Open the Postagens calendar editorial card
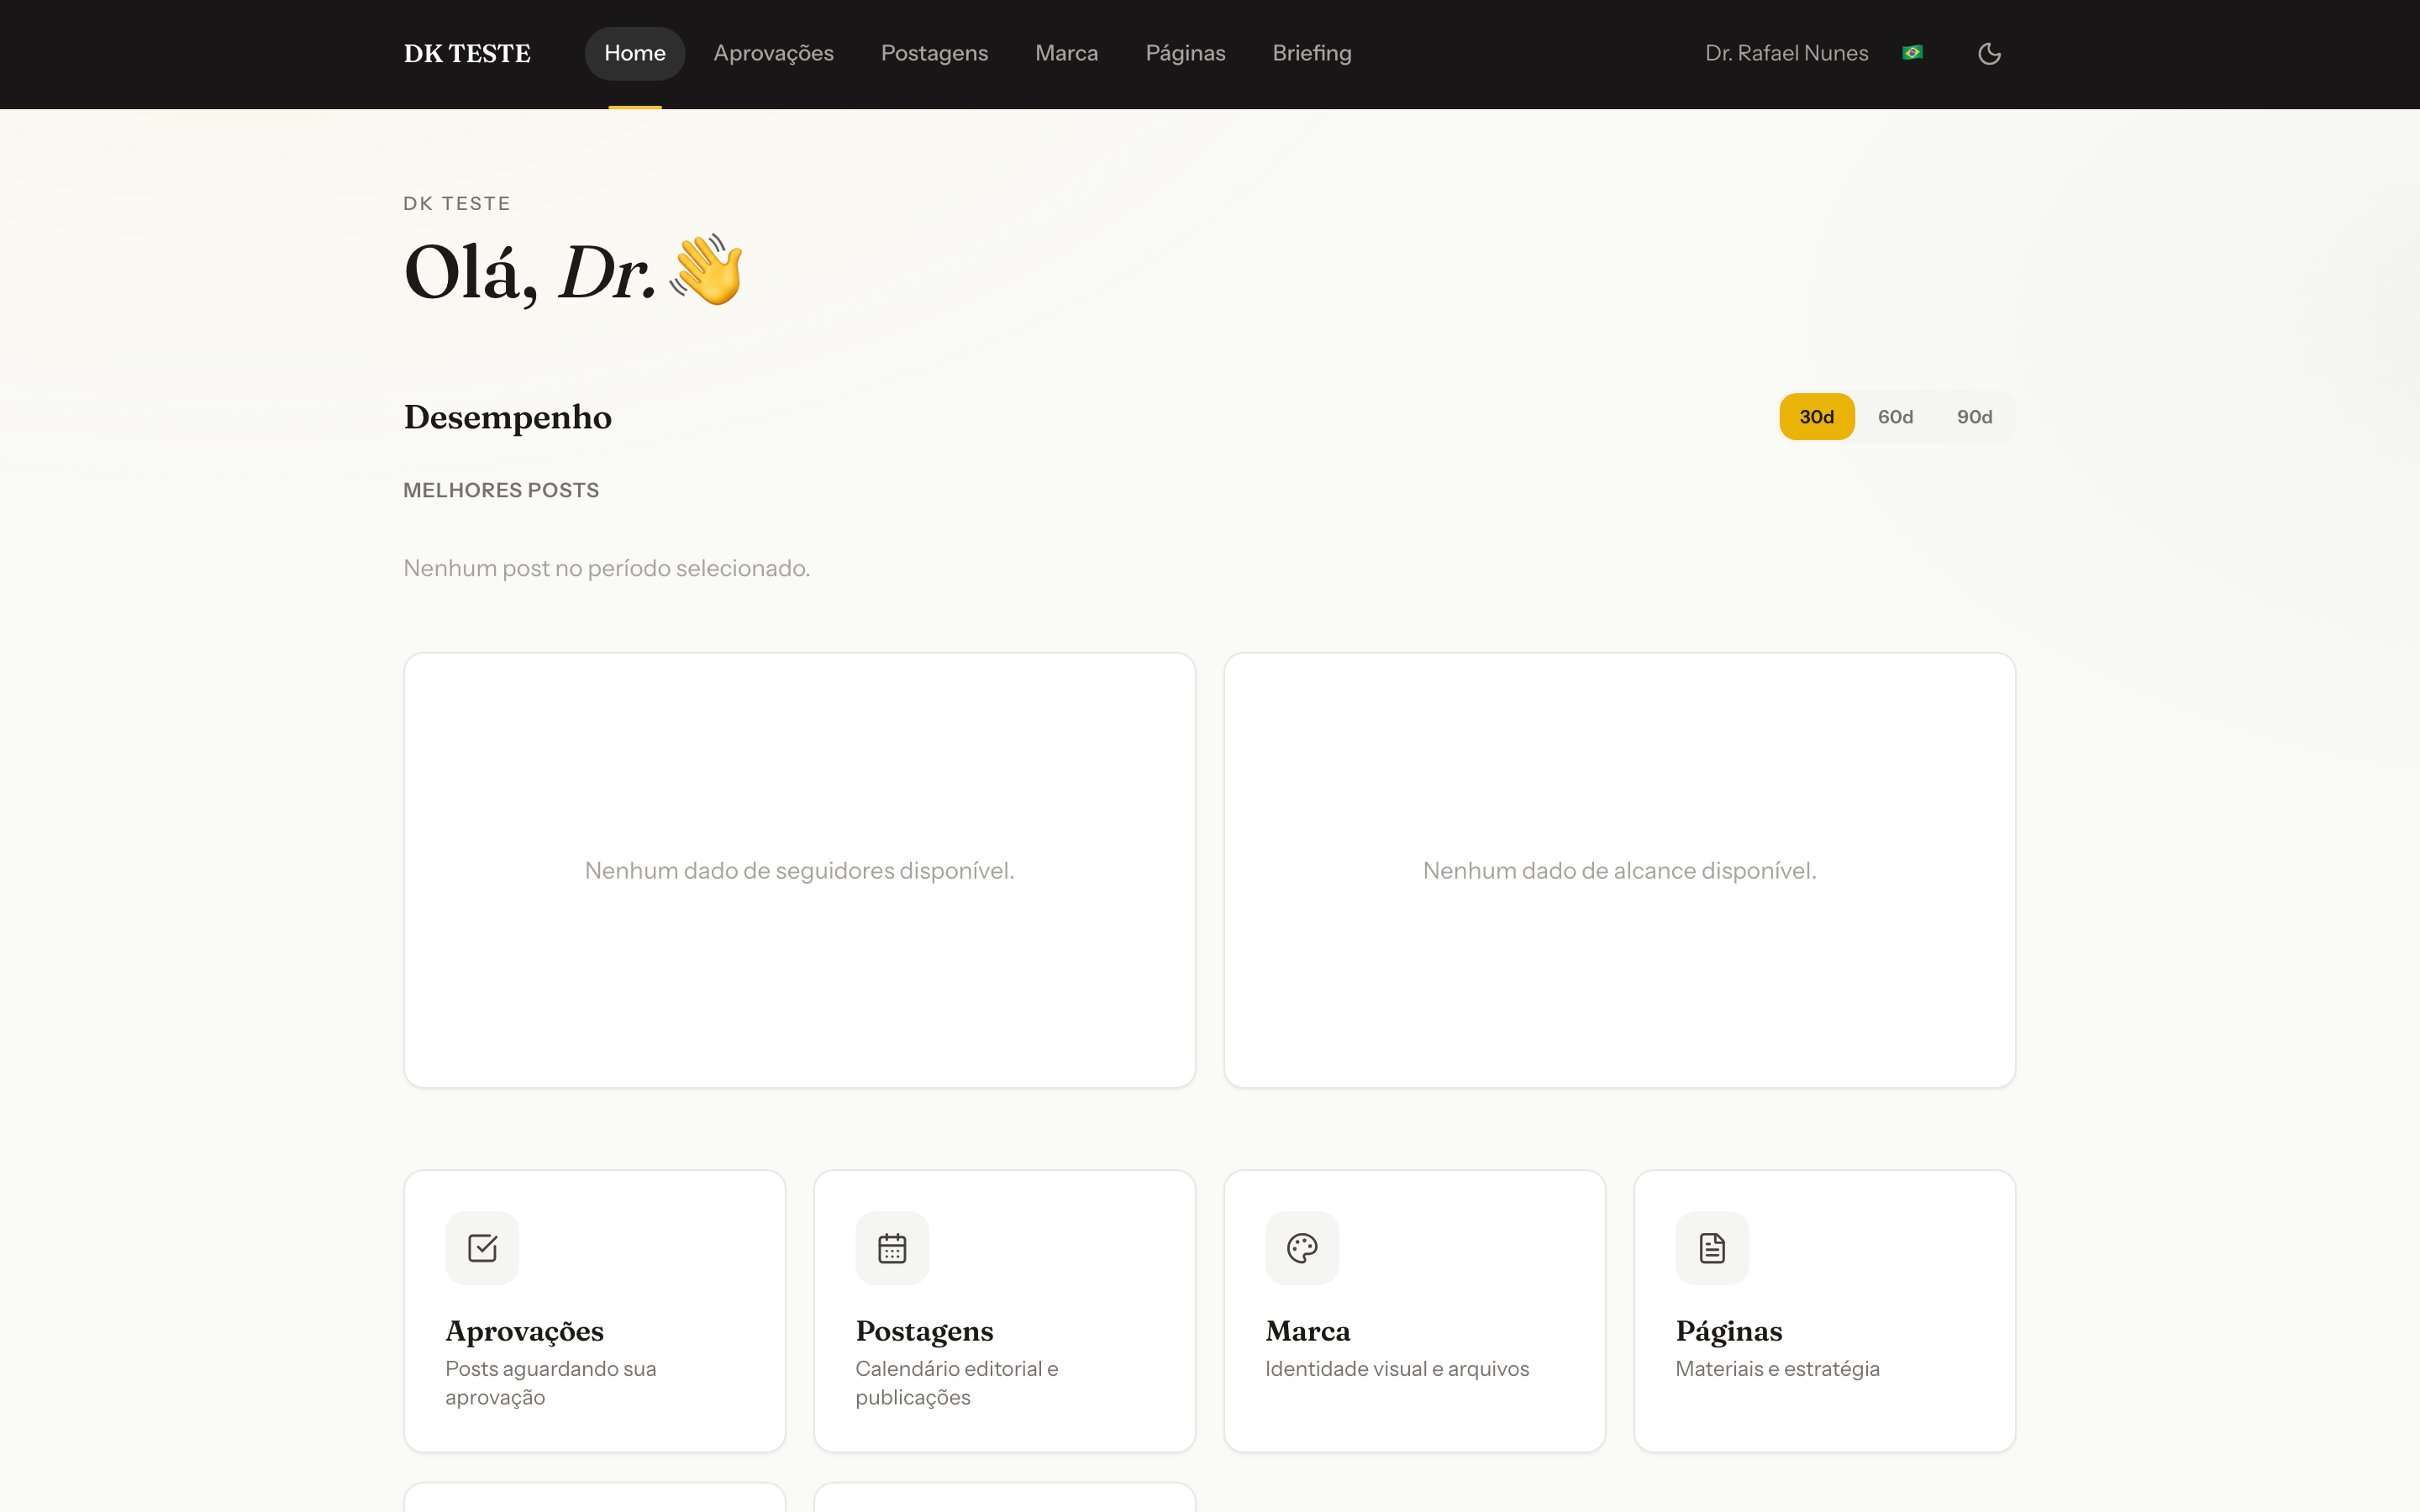Image resolution: width=2420 pixels, height=1512 pixels. [x=1004, y=1311]
